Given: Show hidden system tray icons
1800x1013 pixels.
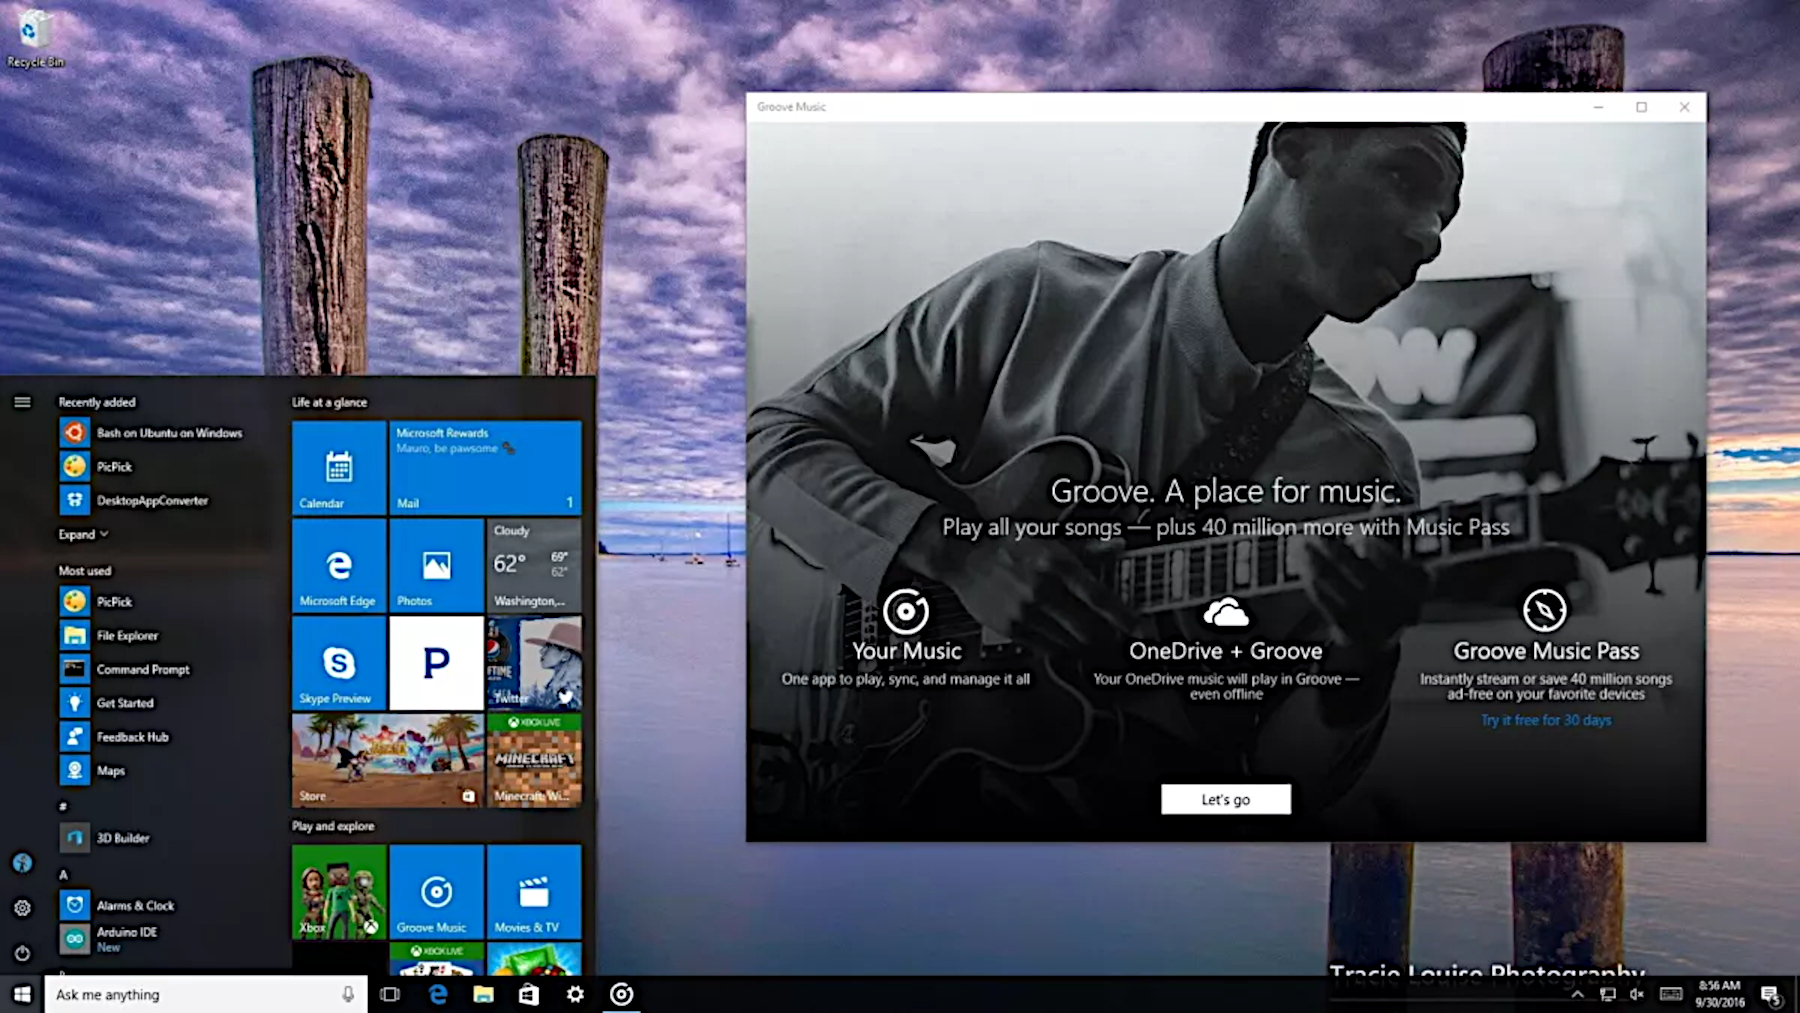Looking at the screenshot, I should [x=1577, y=994].
